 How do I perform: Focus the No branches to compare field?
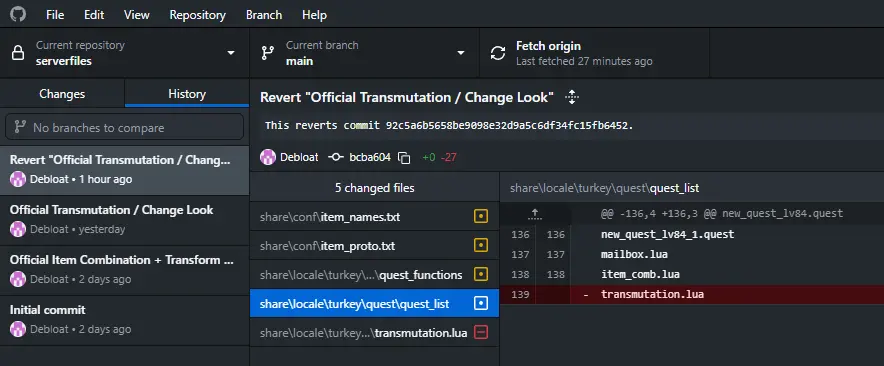(x=125, y=127)
